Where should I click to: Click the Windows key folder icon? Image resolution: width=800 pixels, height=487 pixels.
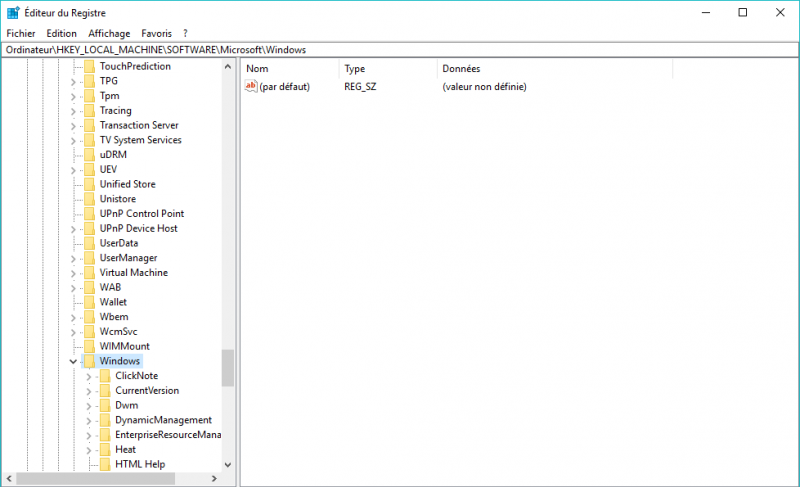pos(89,361)
